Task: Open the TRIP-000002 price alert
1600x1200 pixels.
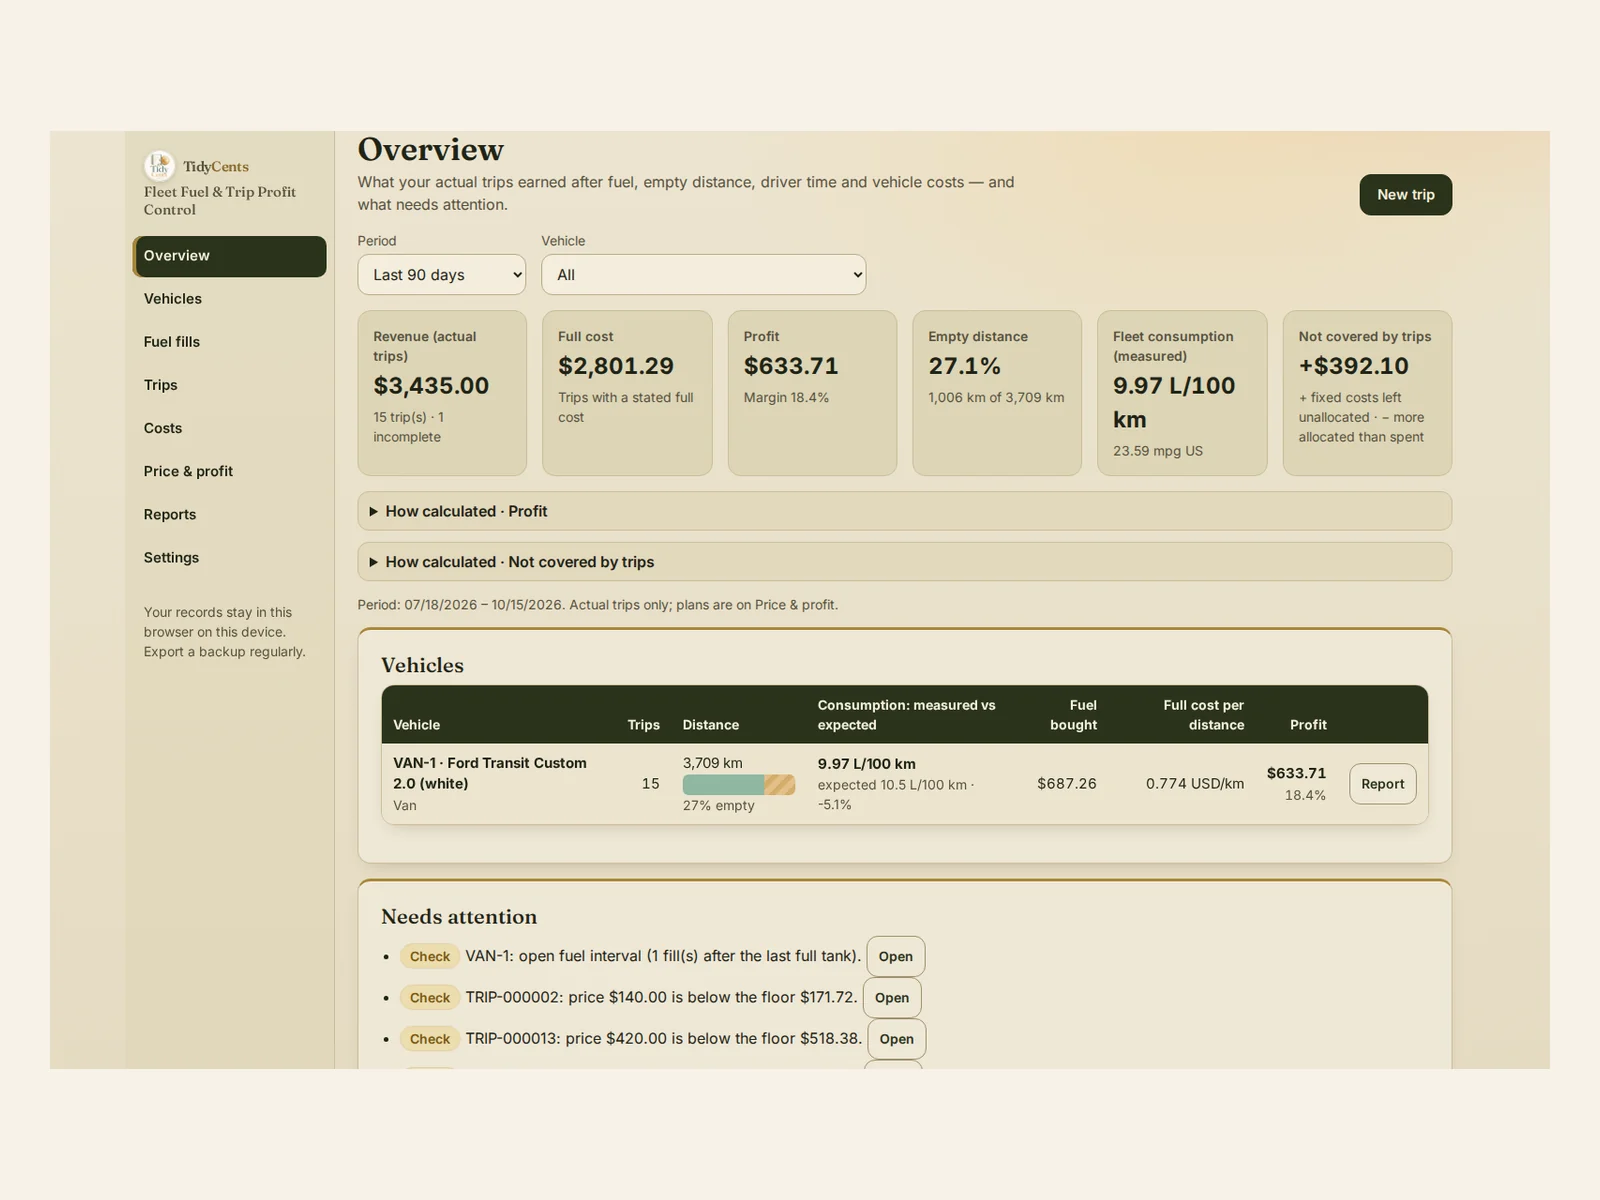Action: [892, 998]
